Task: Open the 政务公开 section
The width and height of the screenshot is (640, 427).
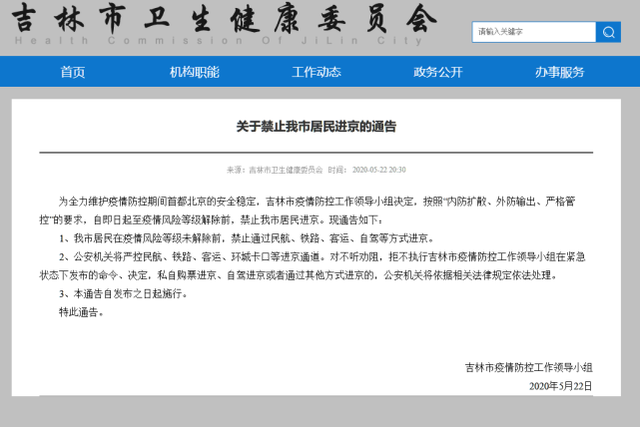Action: [x=438, y=72]
